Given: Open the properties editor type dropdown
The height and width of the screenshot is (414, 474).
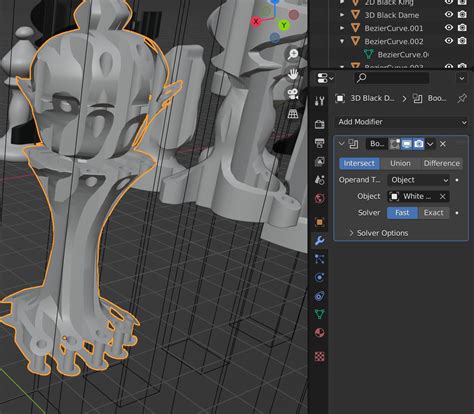Looking at the screenshot, I should click(325, 78).
